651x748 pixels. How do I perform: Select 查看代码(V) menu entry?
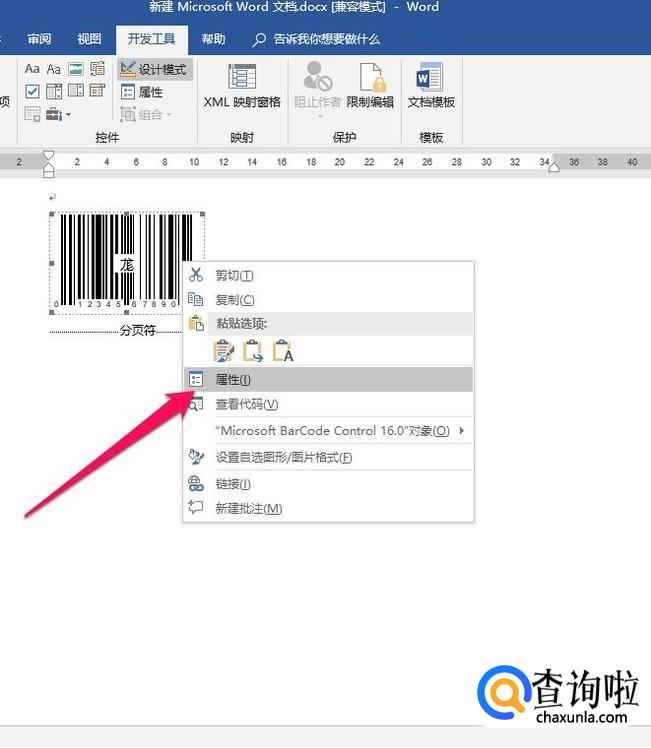click(329, 405)
